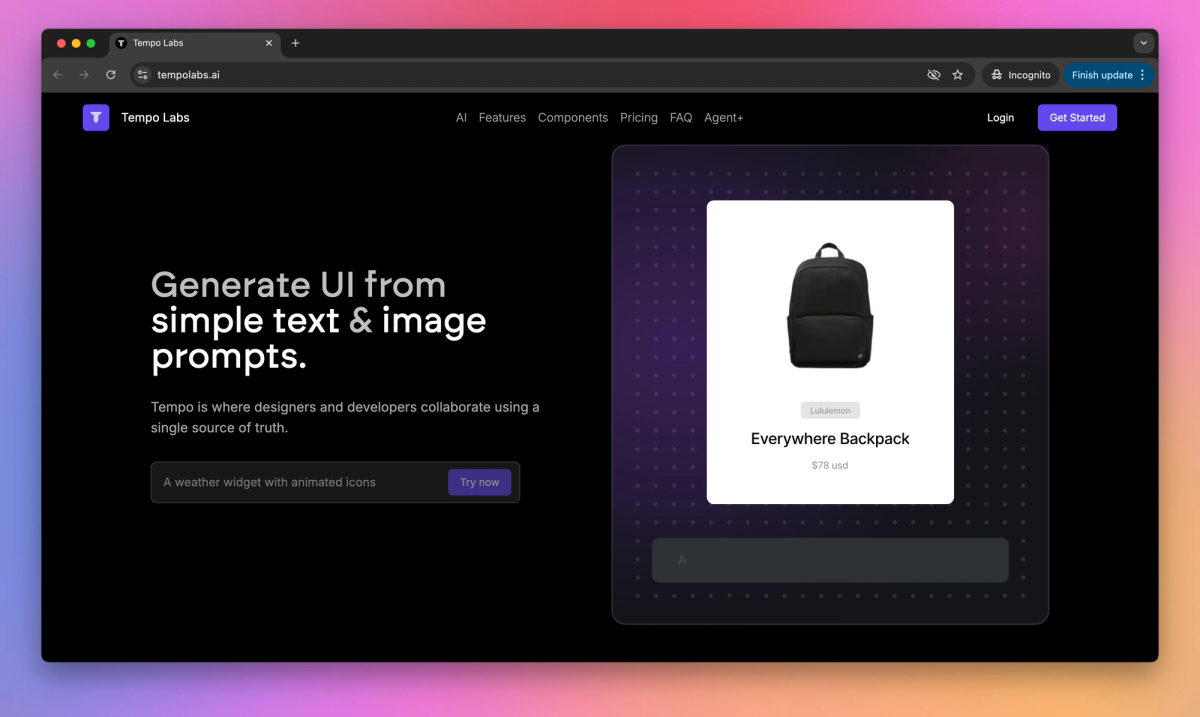Open the Components nav item
This screenshot has height=717, width=1200.
pos(573,118)
